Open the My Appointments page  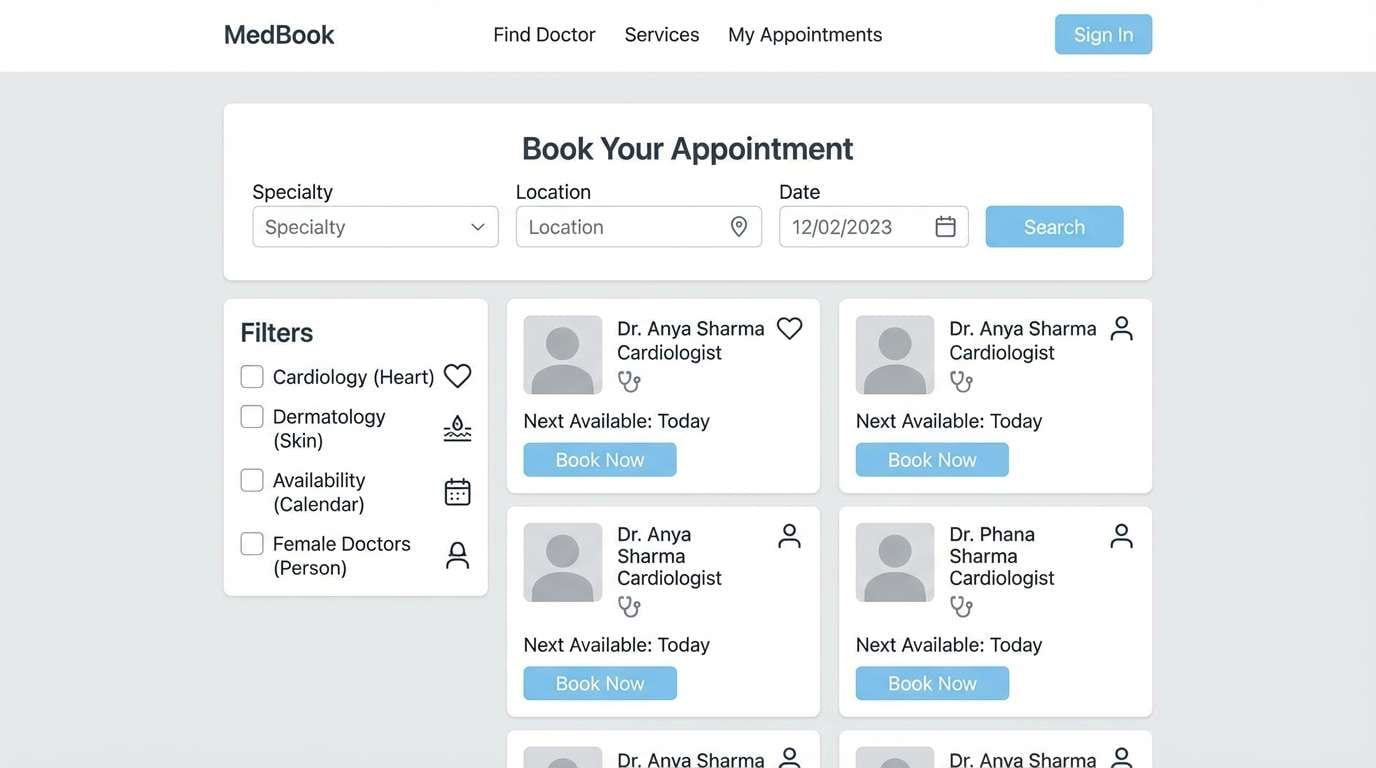pos(805,34)
